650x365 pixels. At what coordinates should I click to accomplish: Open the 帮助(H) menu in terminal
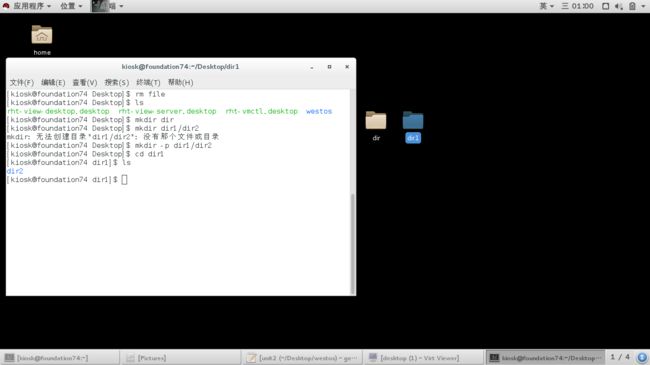[180, 83]
